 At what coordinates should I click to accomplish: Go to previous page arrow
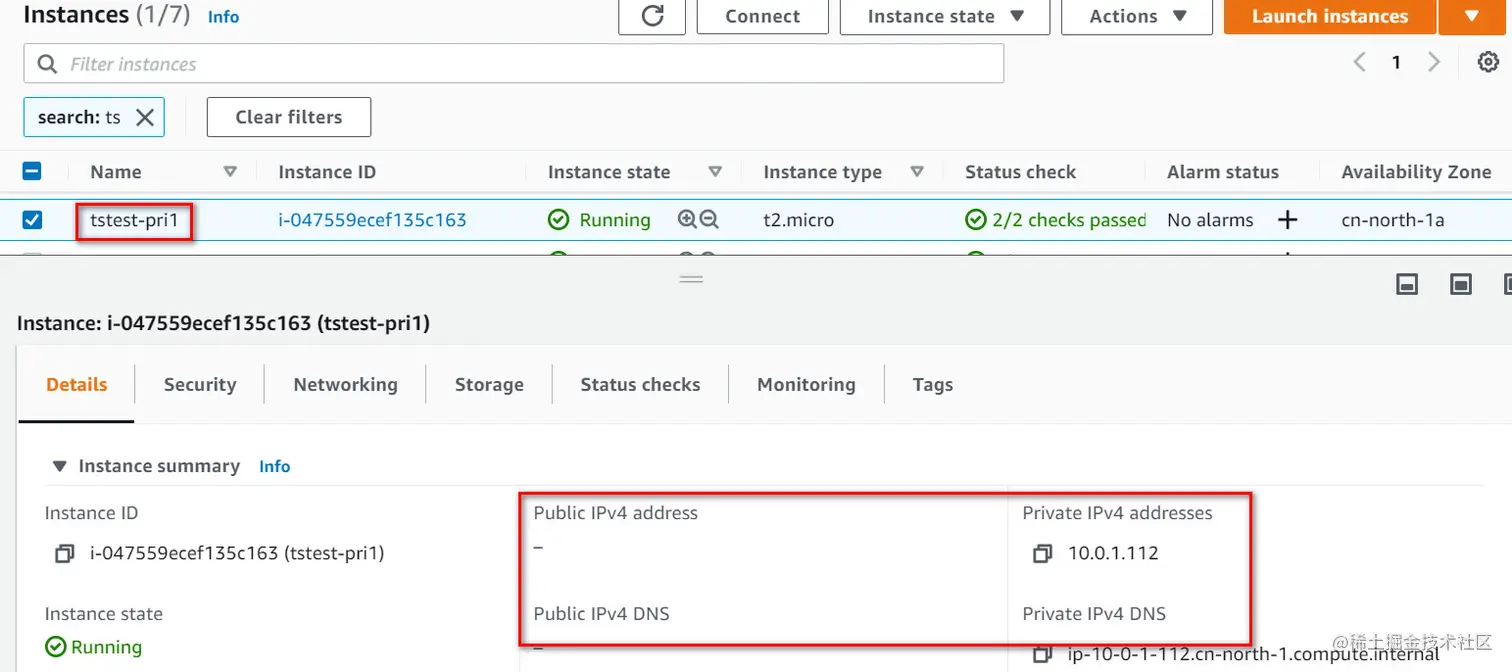point(1359,62)
